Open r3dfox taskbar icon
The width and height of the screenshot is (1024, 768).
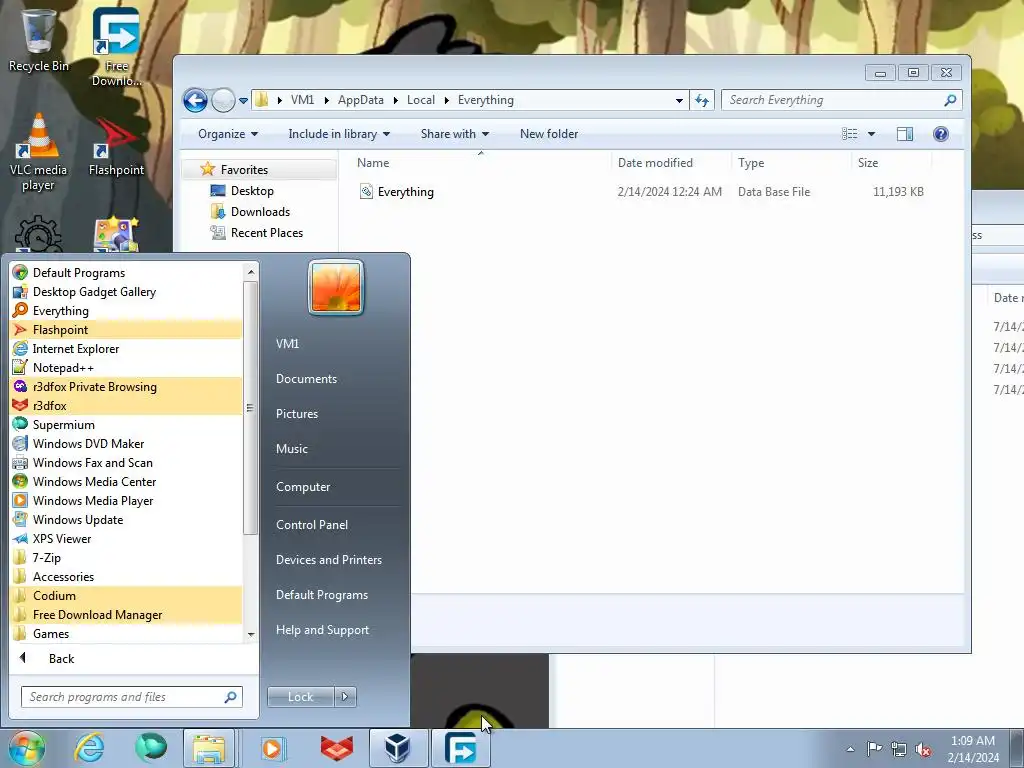click(x=336, y=748)
